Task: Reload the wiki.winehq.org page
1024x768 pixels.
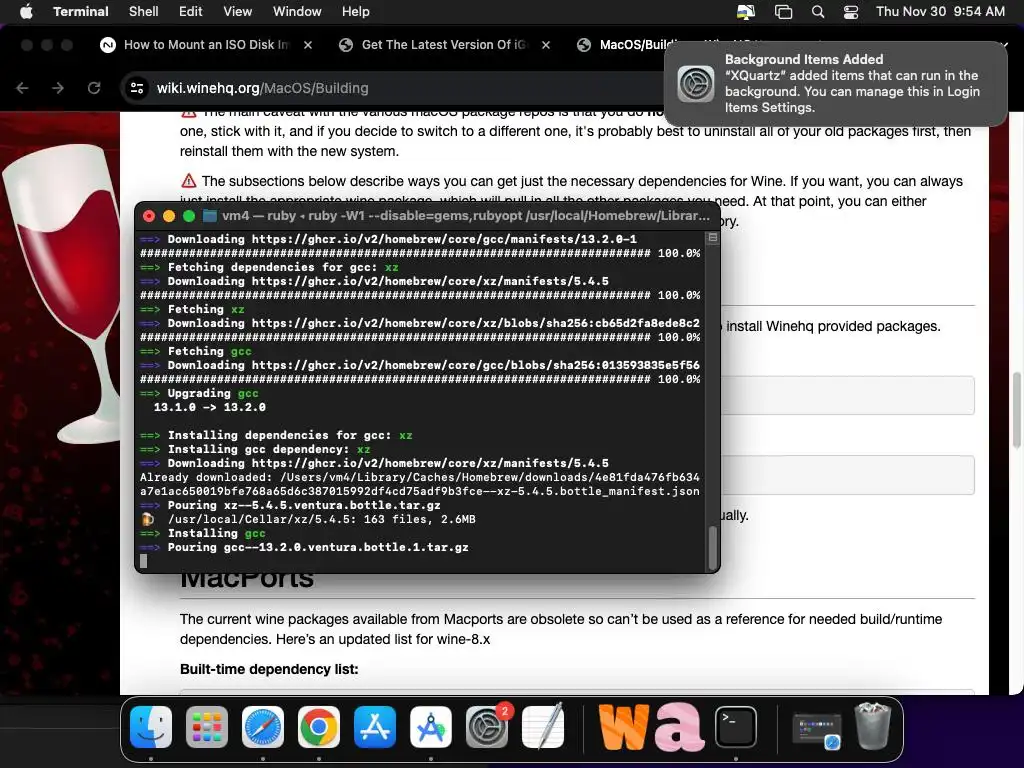Action: point(94,88)
